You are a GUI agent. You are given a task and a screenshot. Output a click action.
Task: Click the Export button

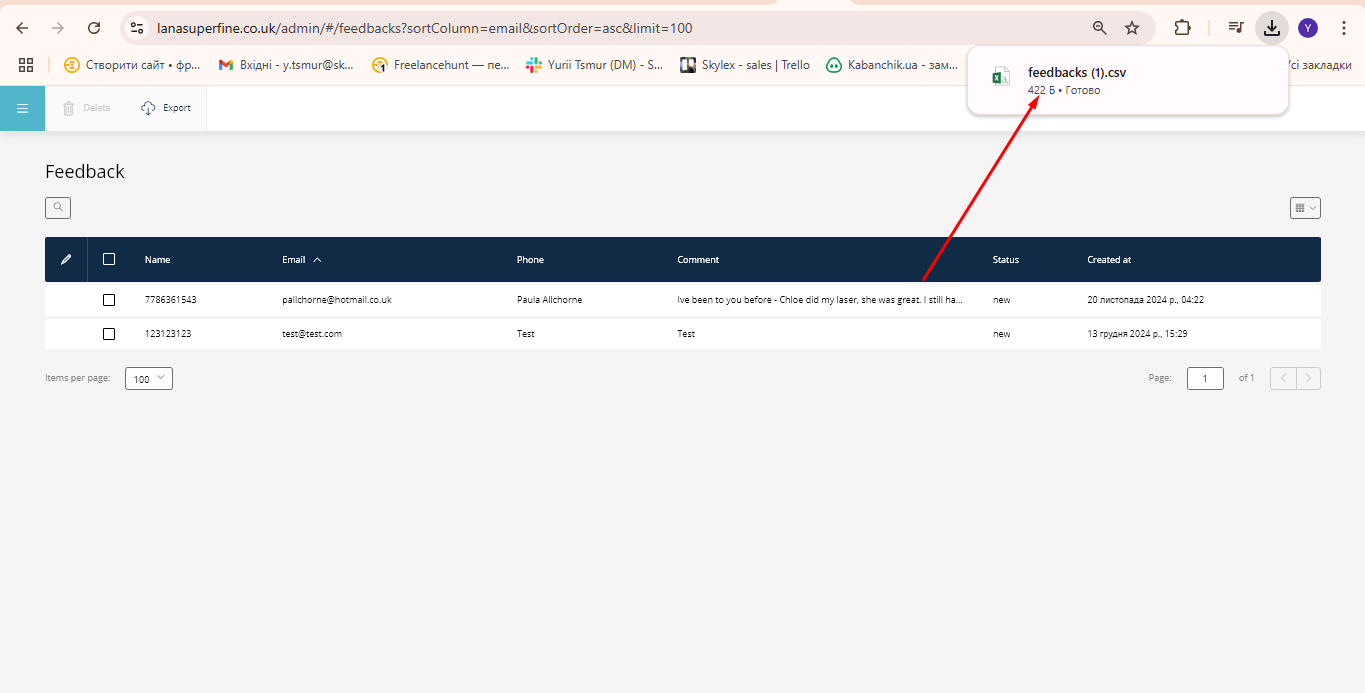(166, 108)
